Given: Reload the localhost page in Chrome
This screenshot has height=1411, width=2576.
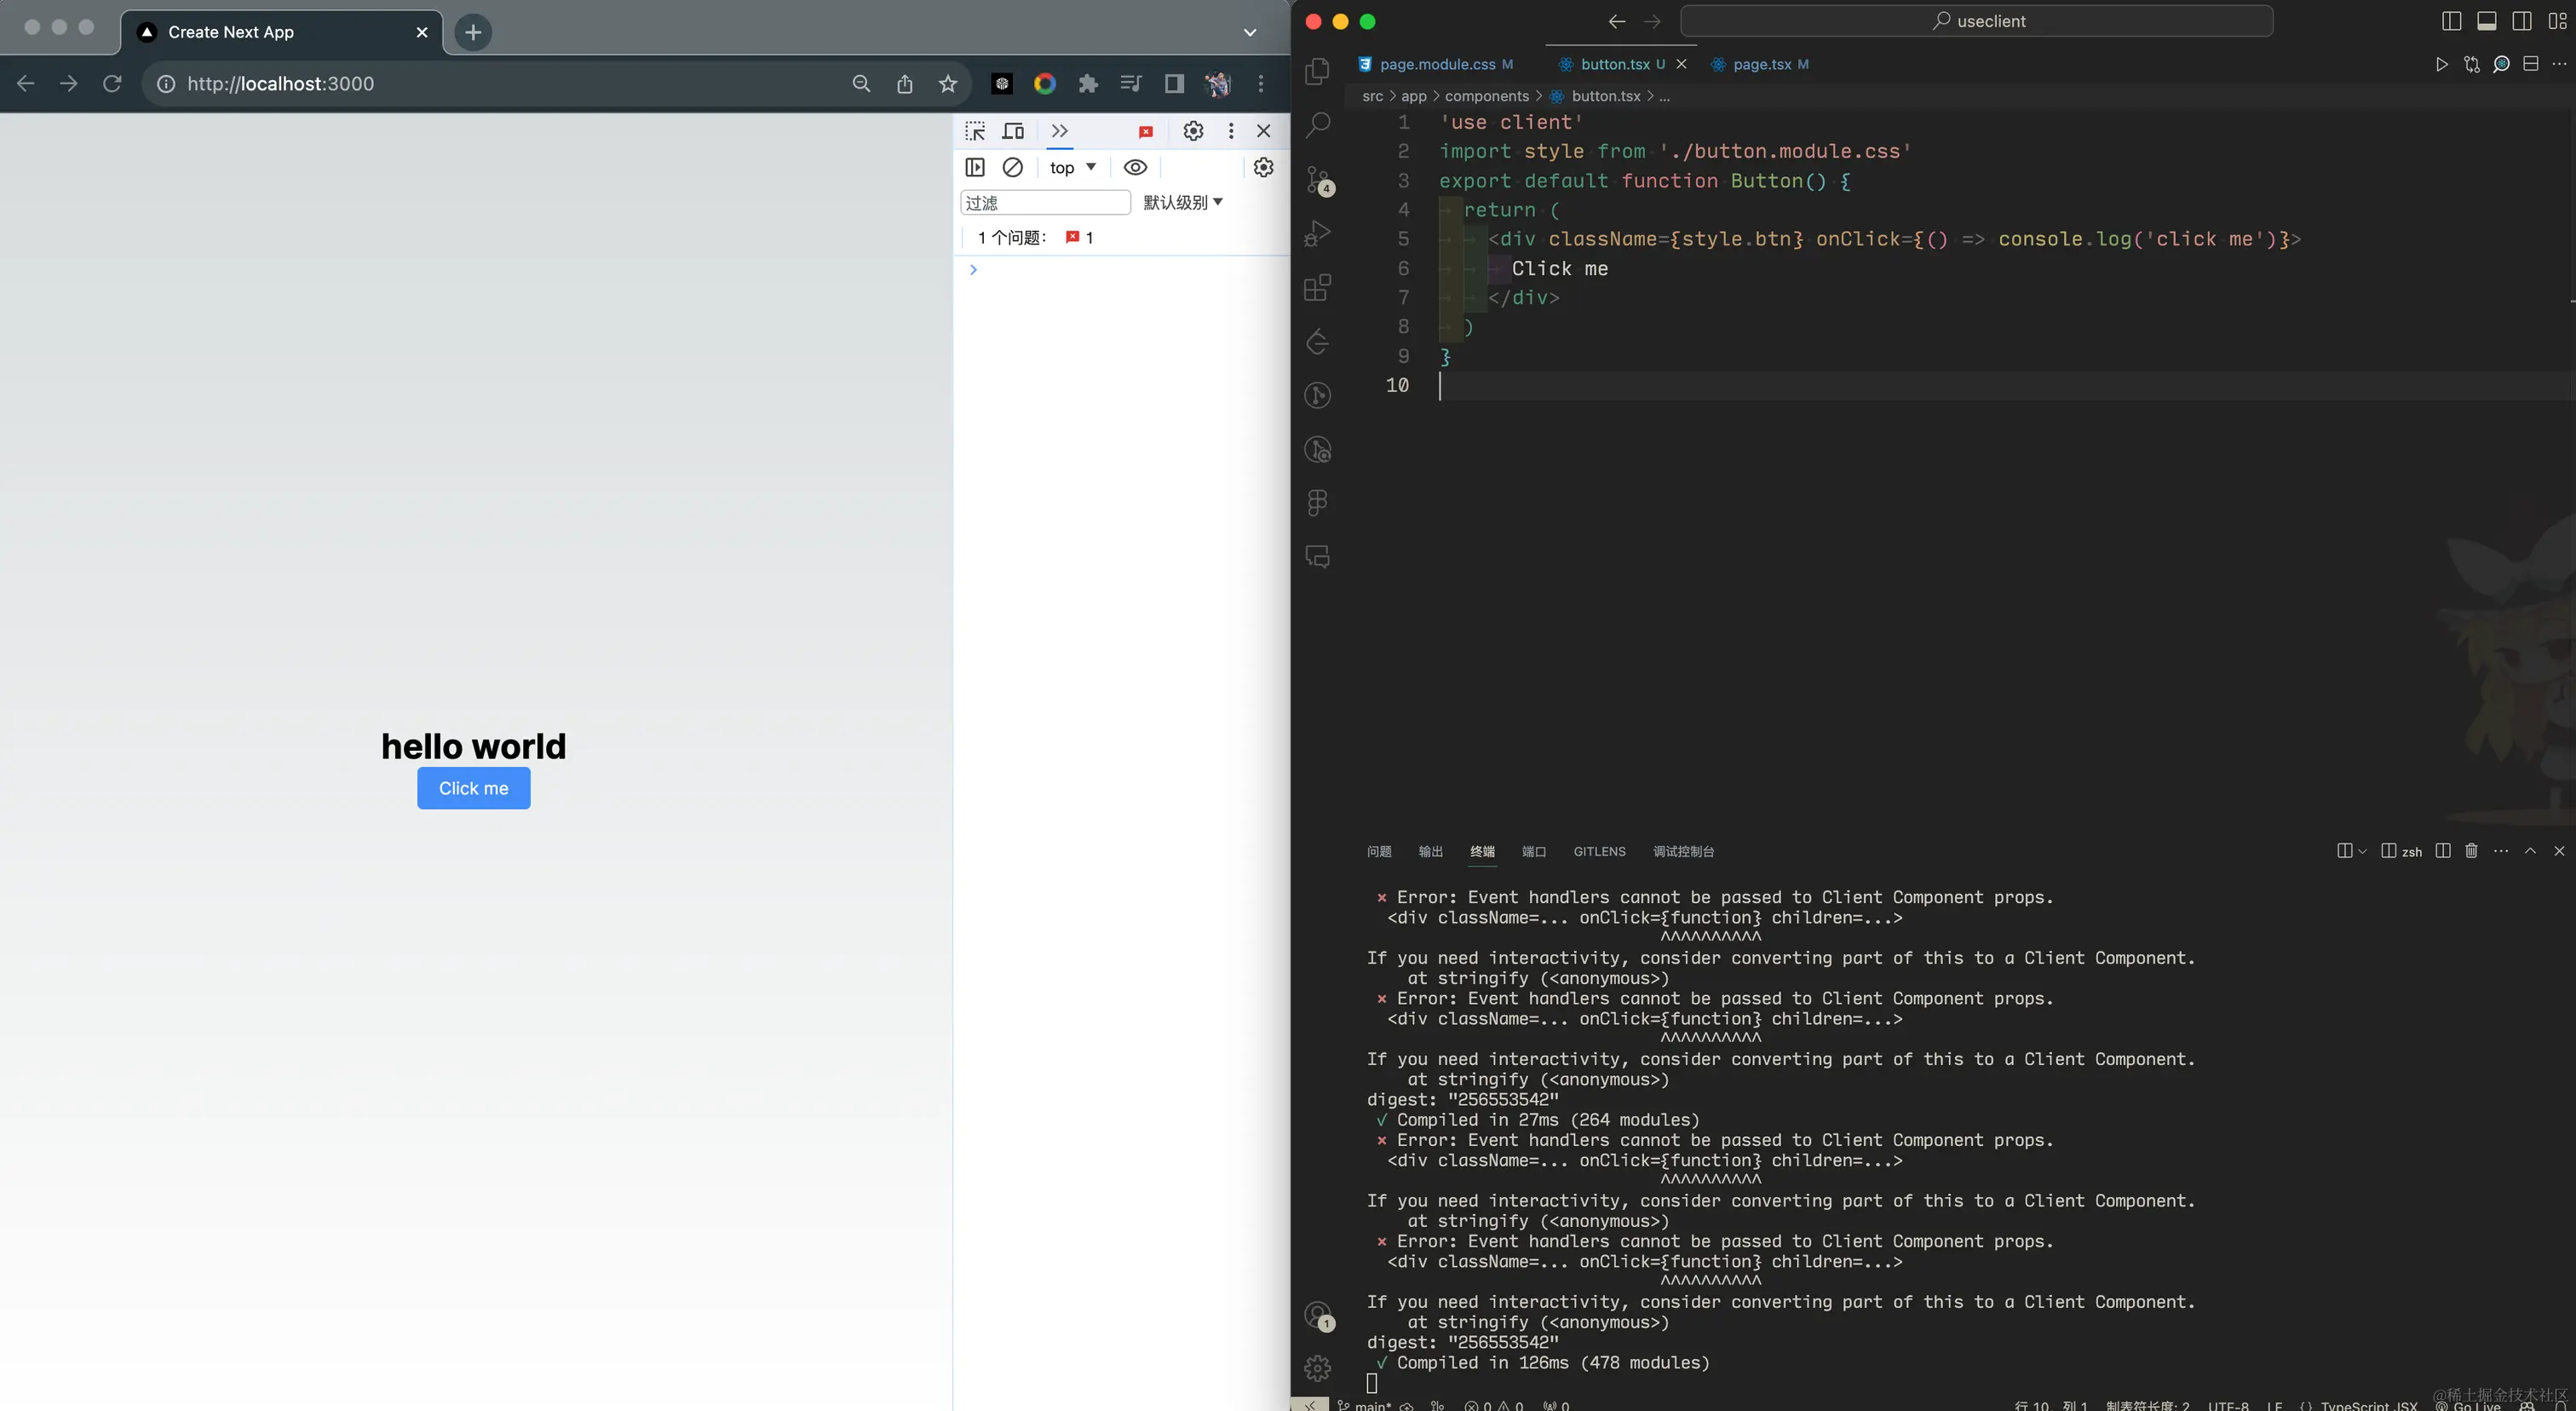Looking at the screenshot, I should 112,83.
